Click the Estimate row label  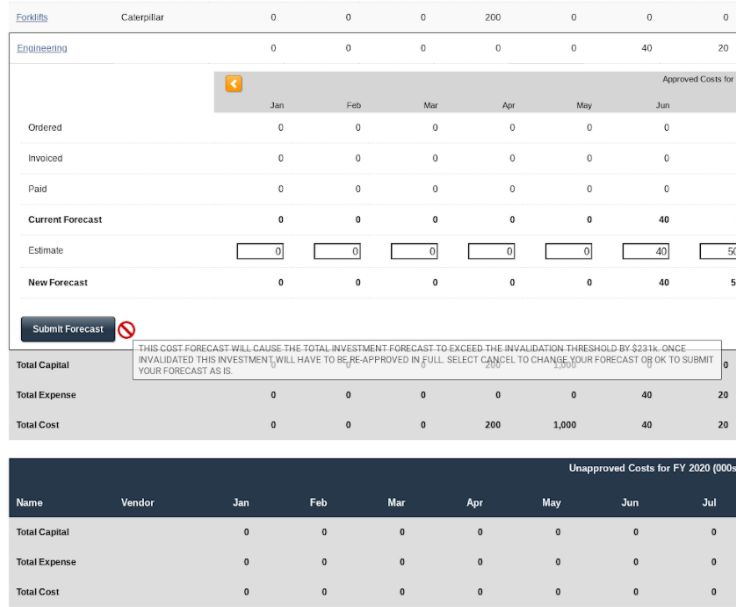tap(46, 250)
